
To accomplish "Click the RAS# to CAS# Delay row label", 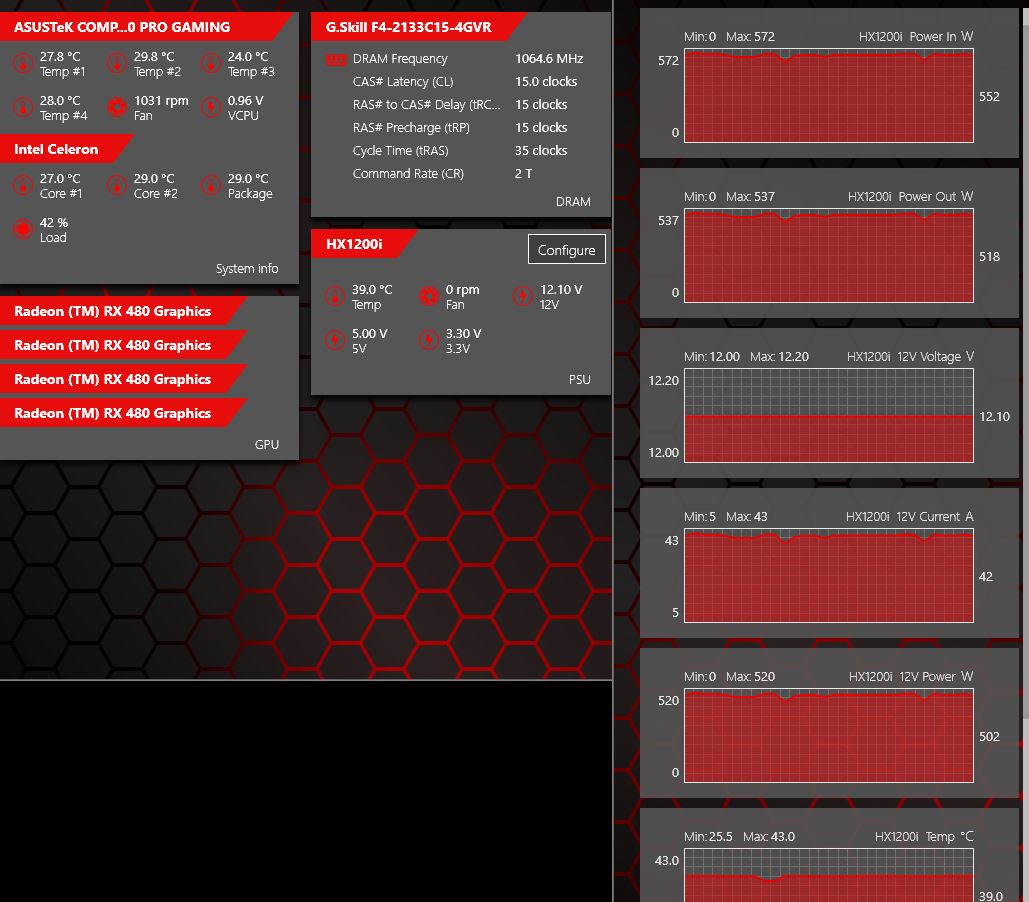I will (x=427, y=104).
